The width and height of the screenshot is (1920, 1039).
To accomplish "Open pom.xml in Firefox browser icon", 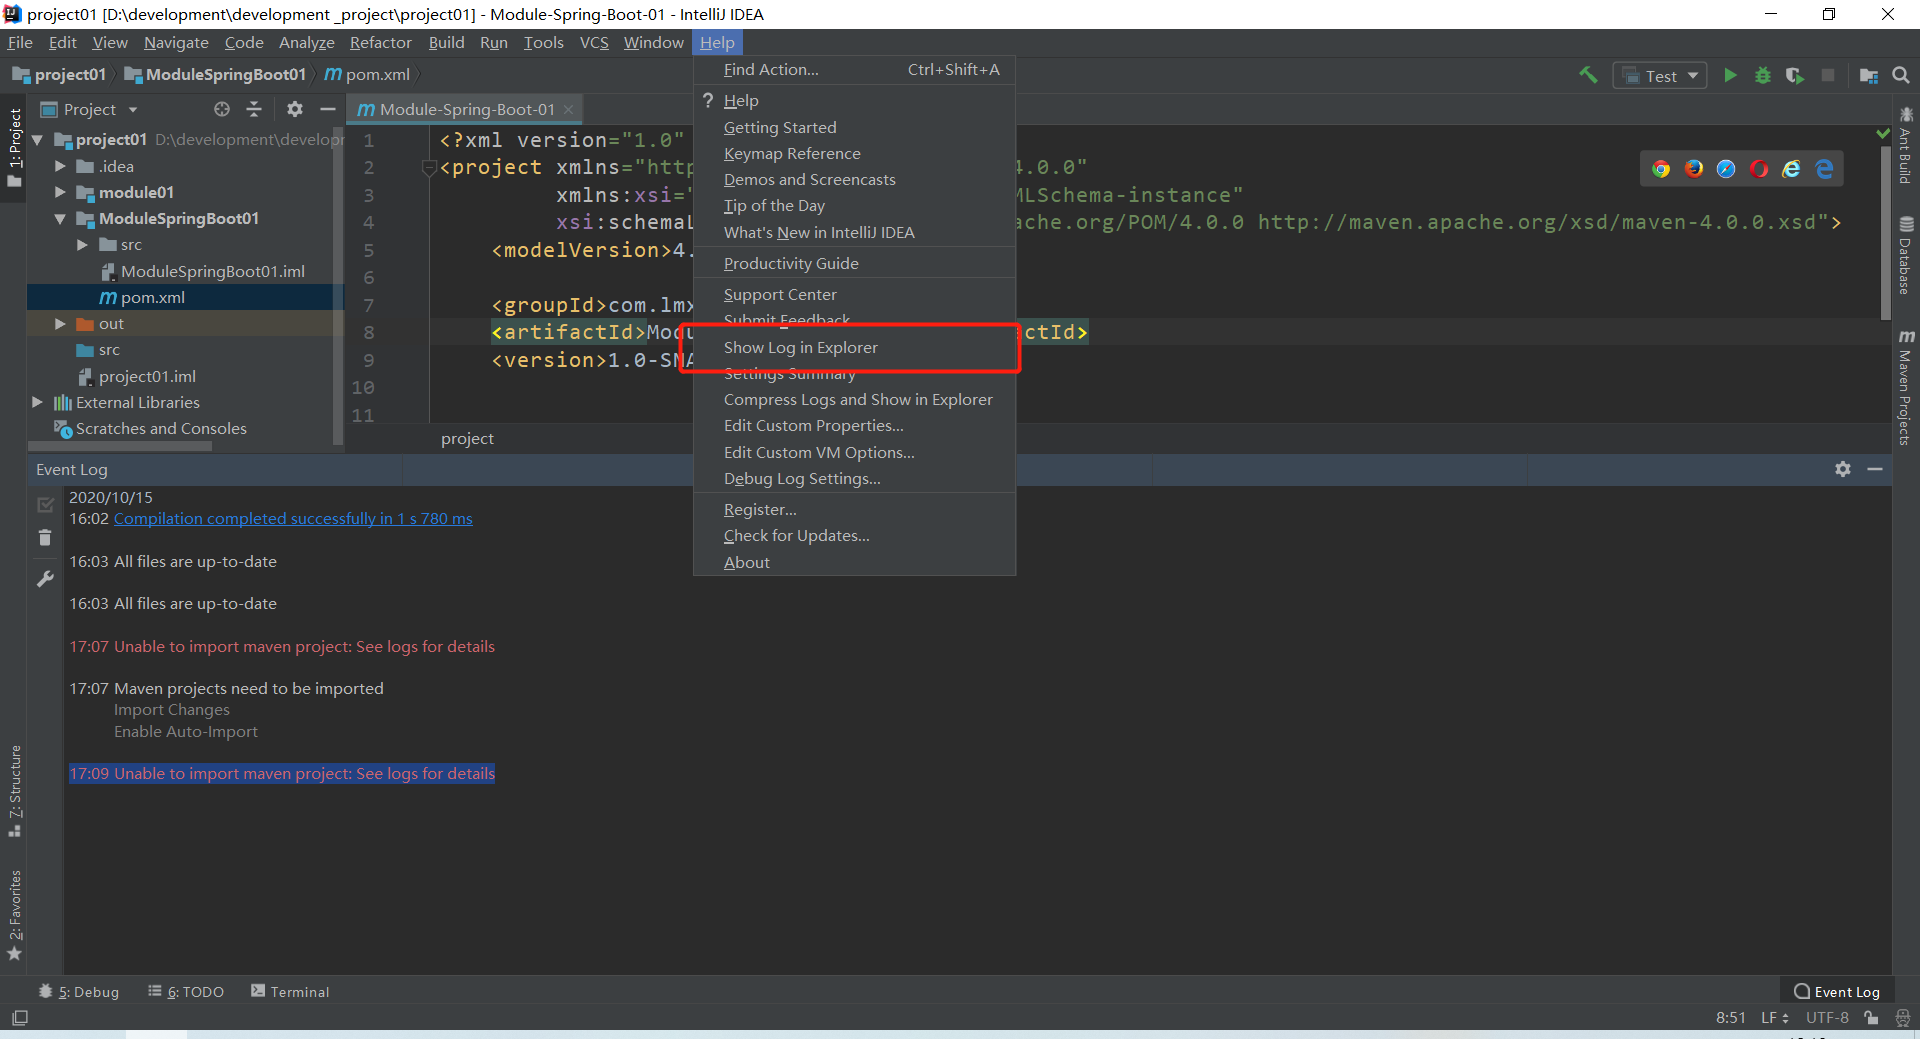I will tap(1694, 168).
